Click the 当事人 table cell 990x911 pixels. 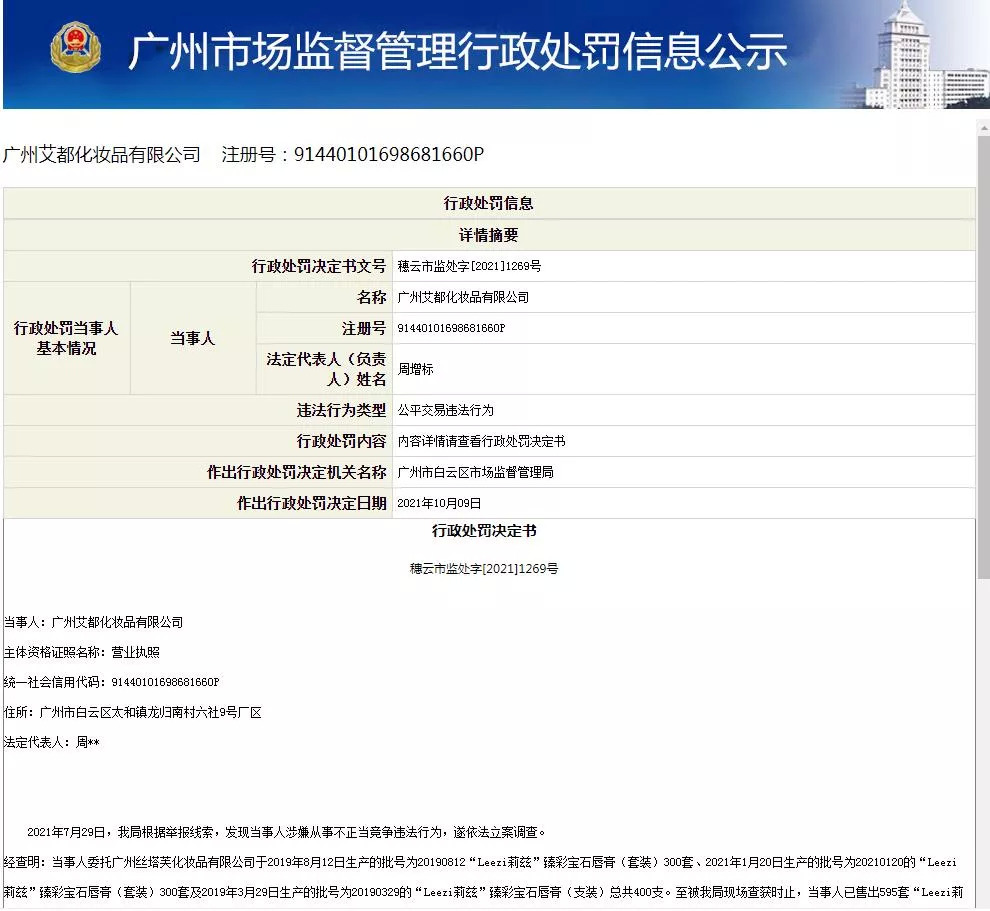(193, 338)
